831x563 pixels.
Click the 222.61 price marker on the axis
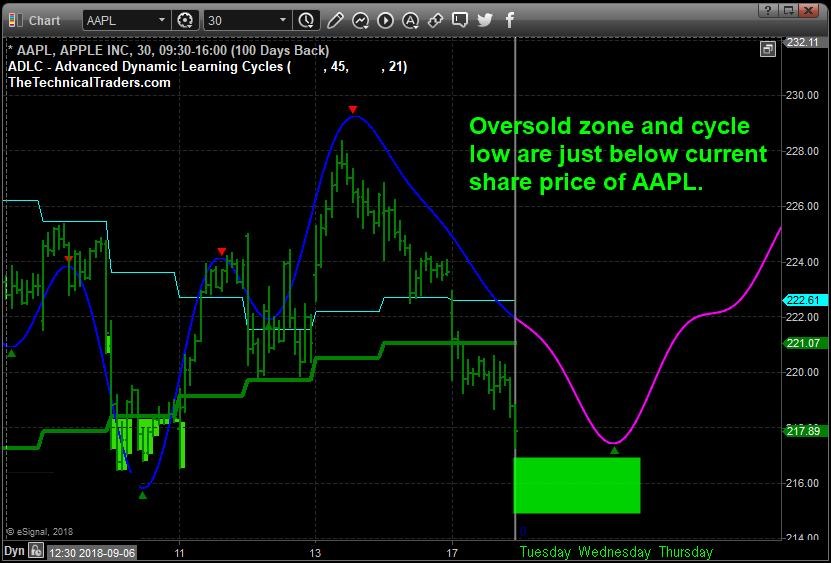[806, 300]
